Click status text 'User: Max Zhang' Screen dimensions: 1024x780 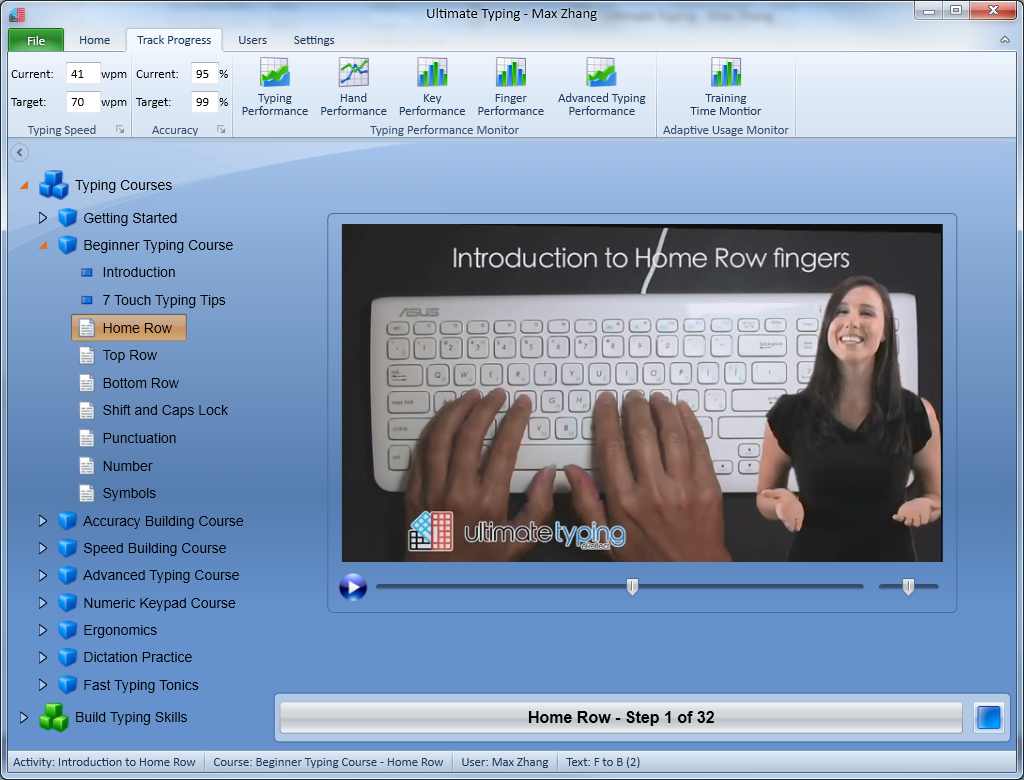coord(505,762)
